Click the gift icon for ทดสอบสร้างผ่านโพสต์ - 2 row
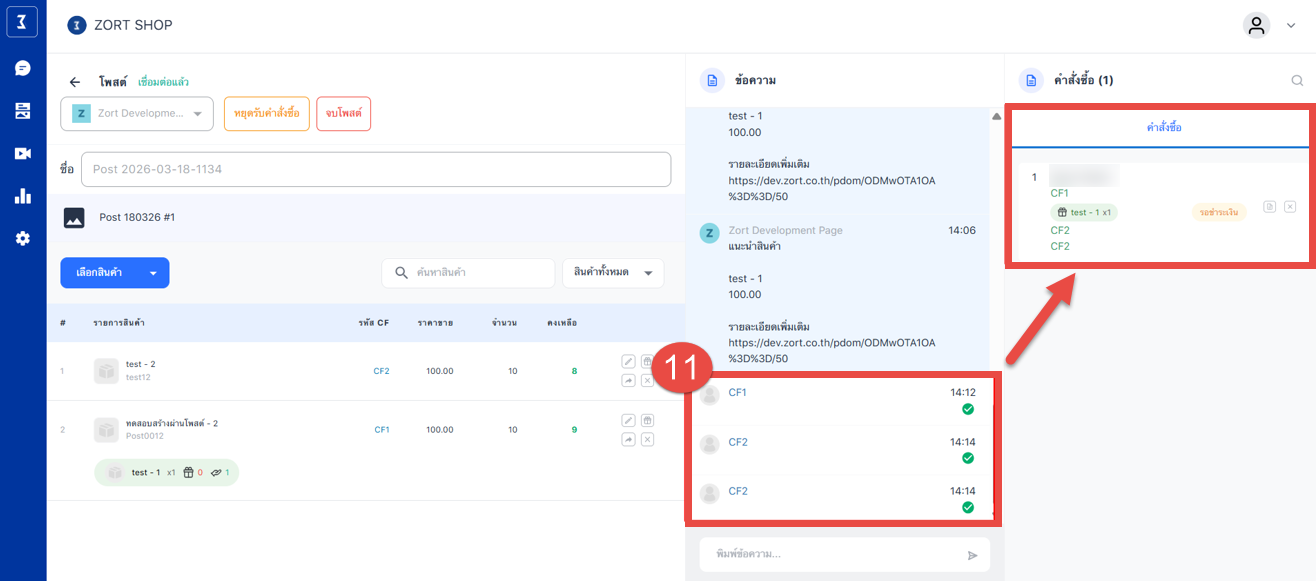Image resolution: width=1316 pixels, height=581 pixels. (x=647, y=420)
